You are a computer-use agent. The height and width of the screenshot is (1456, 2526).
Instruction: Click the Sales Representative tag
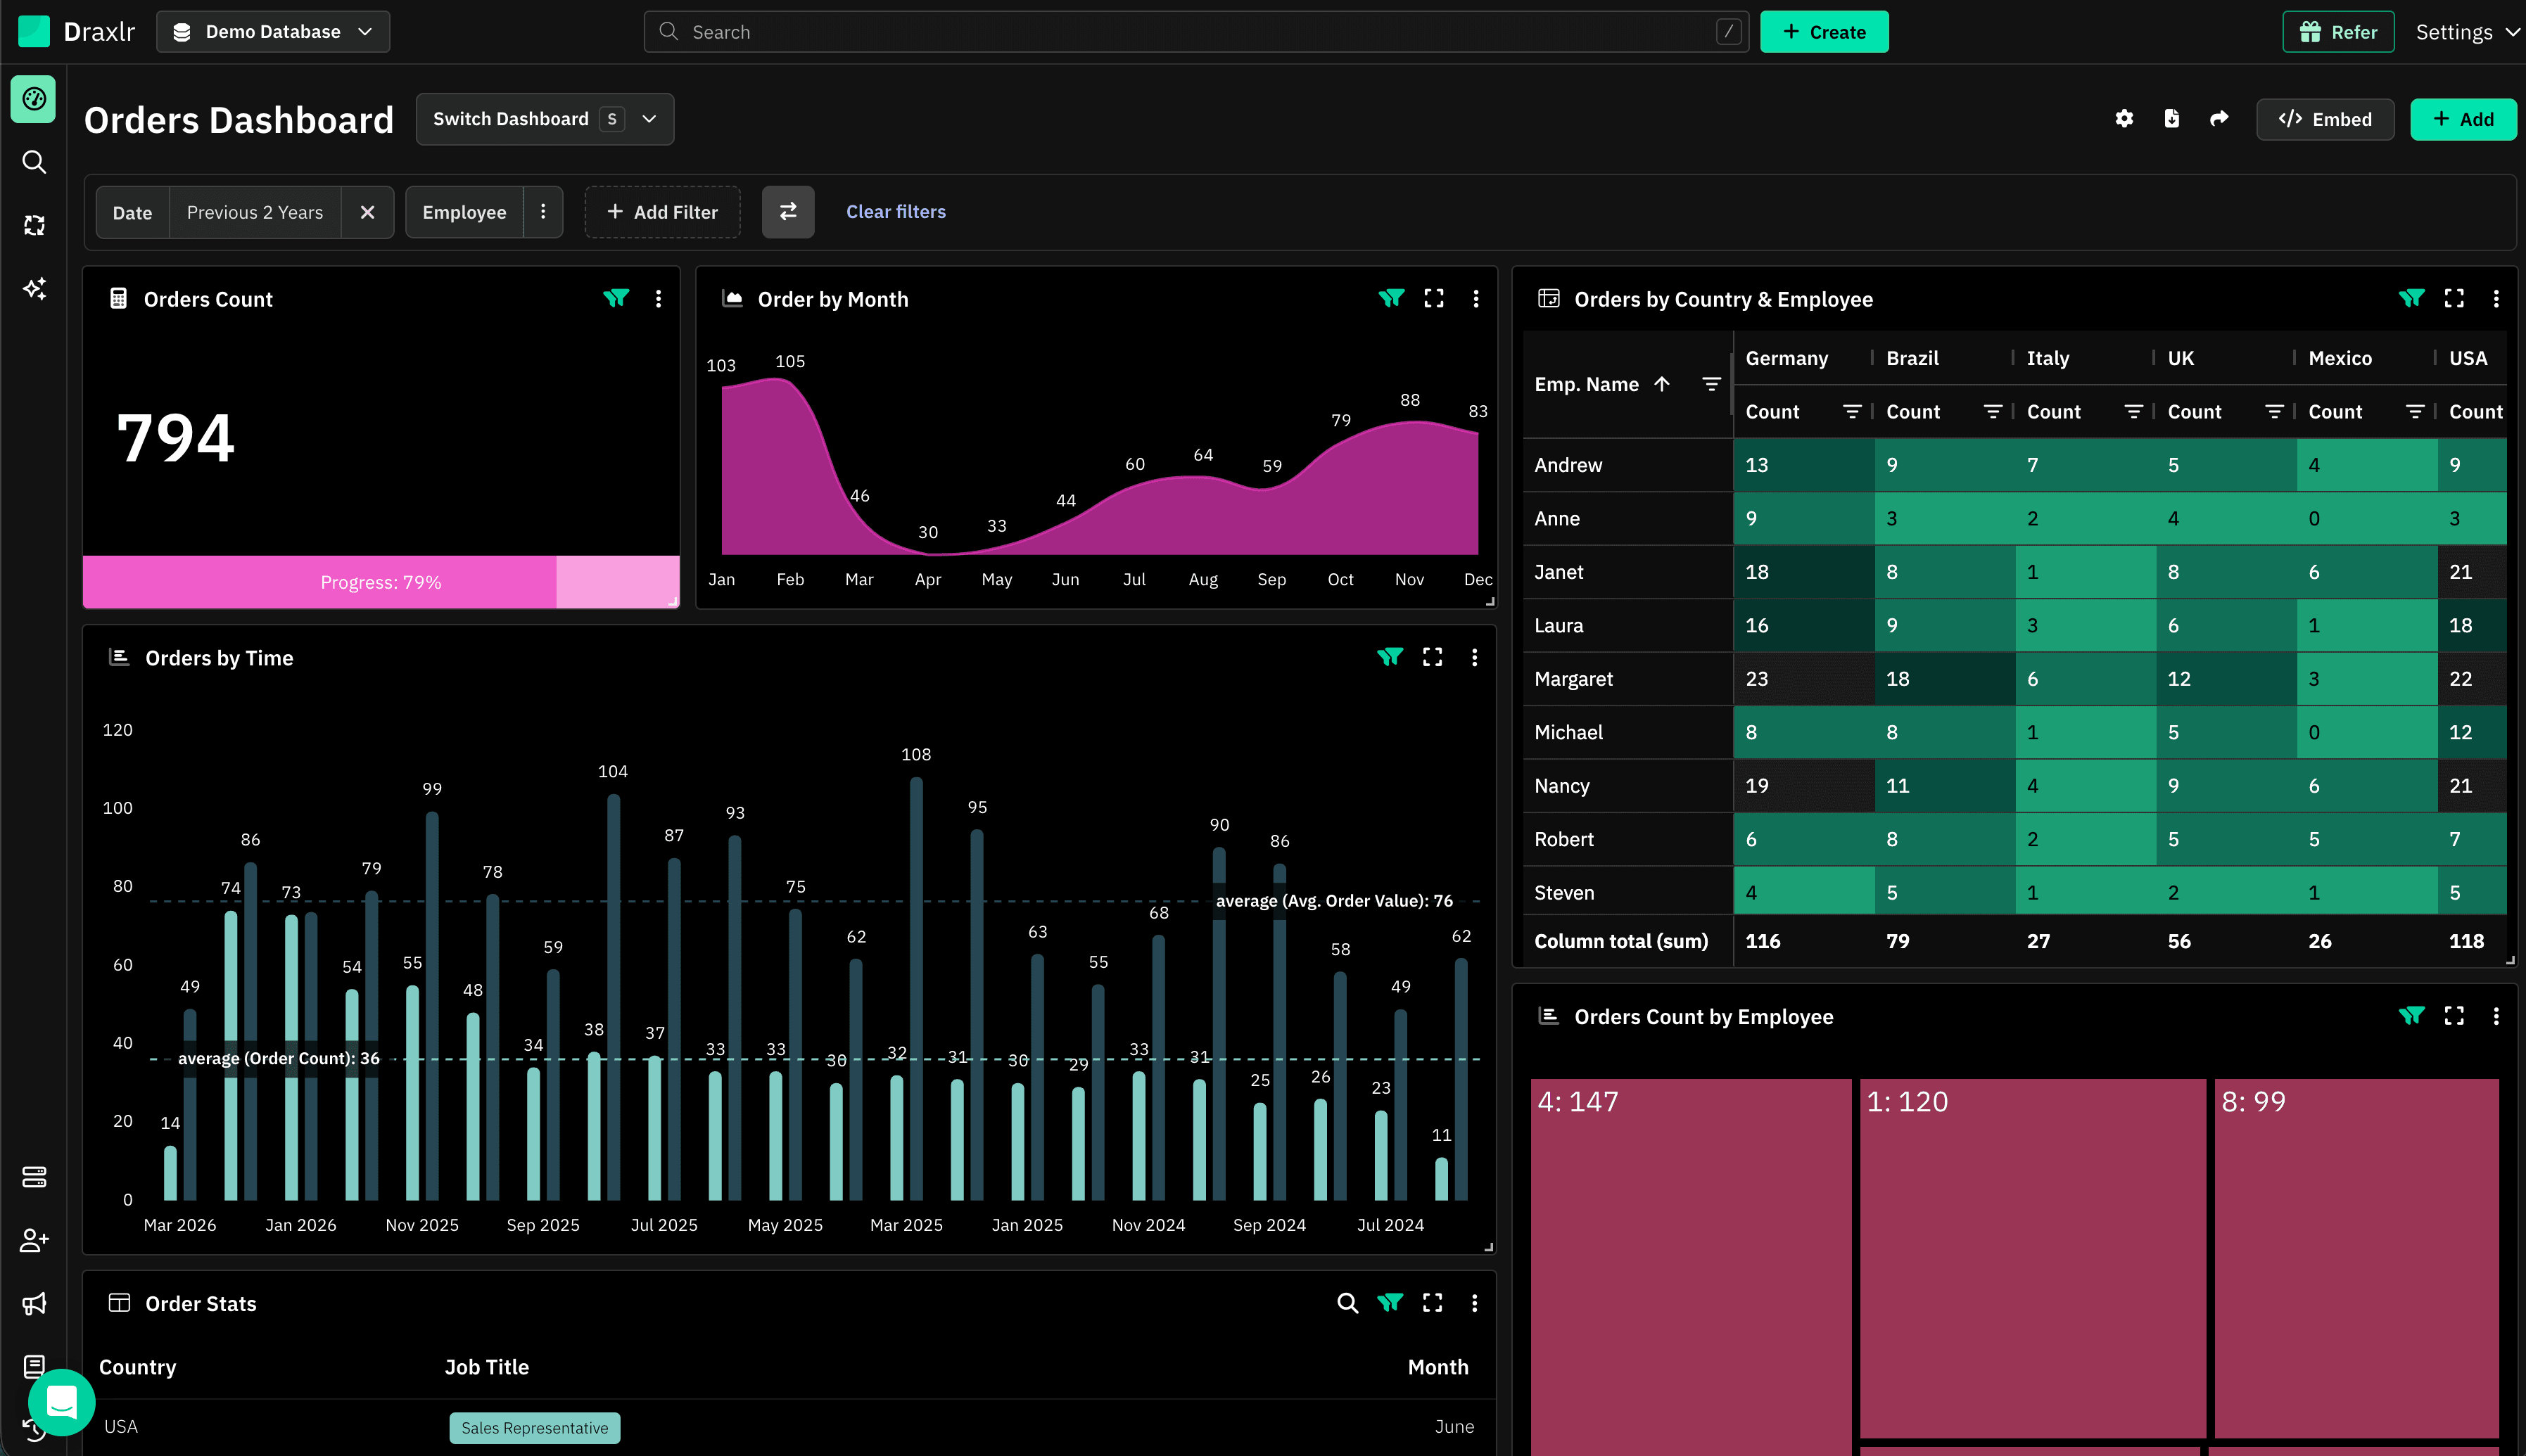[x=535, y=1428]
